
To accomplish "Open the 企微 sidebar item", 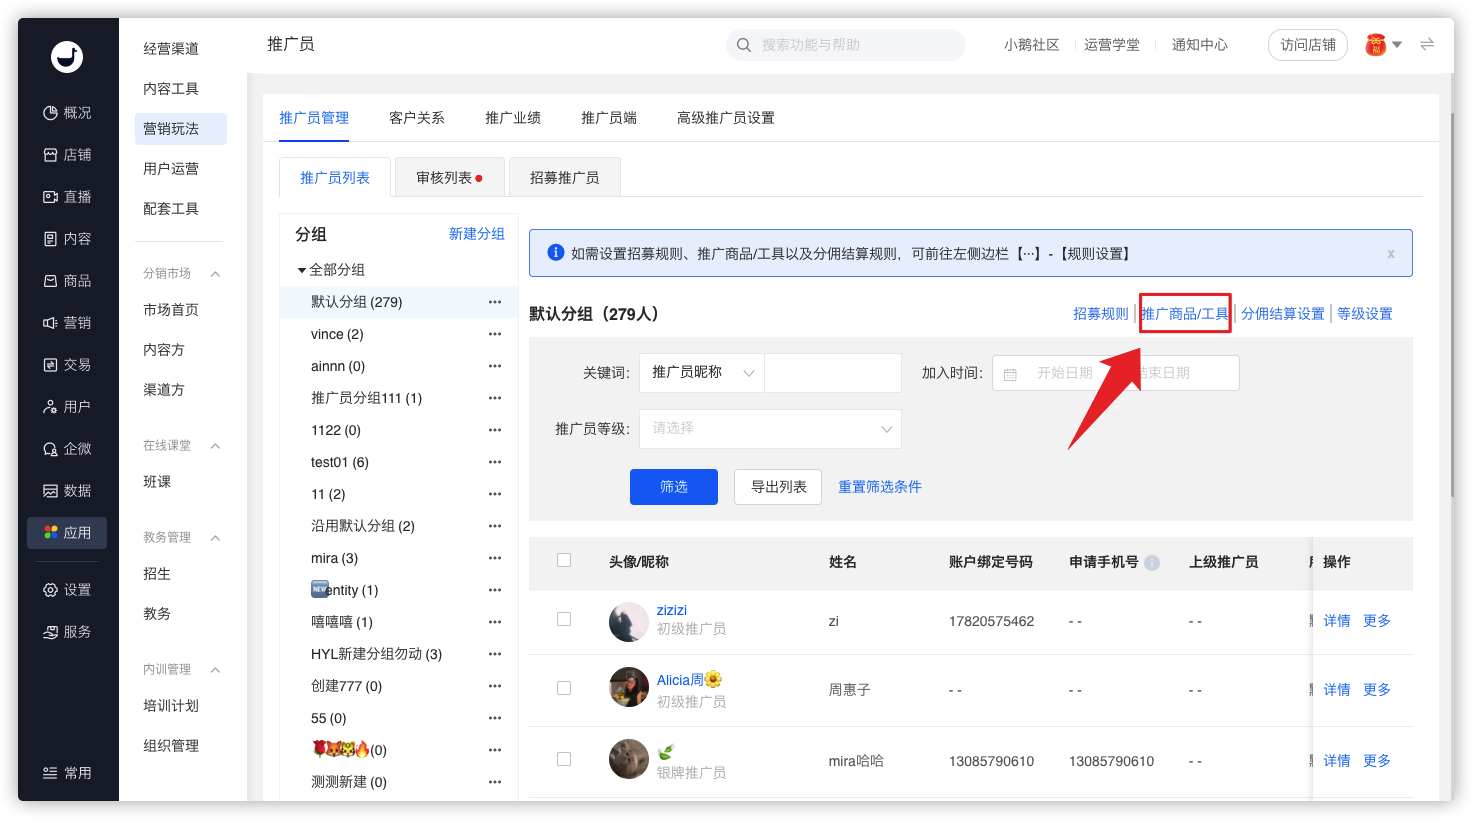I will [x=67, y=449].
